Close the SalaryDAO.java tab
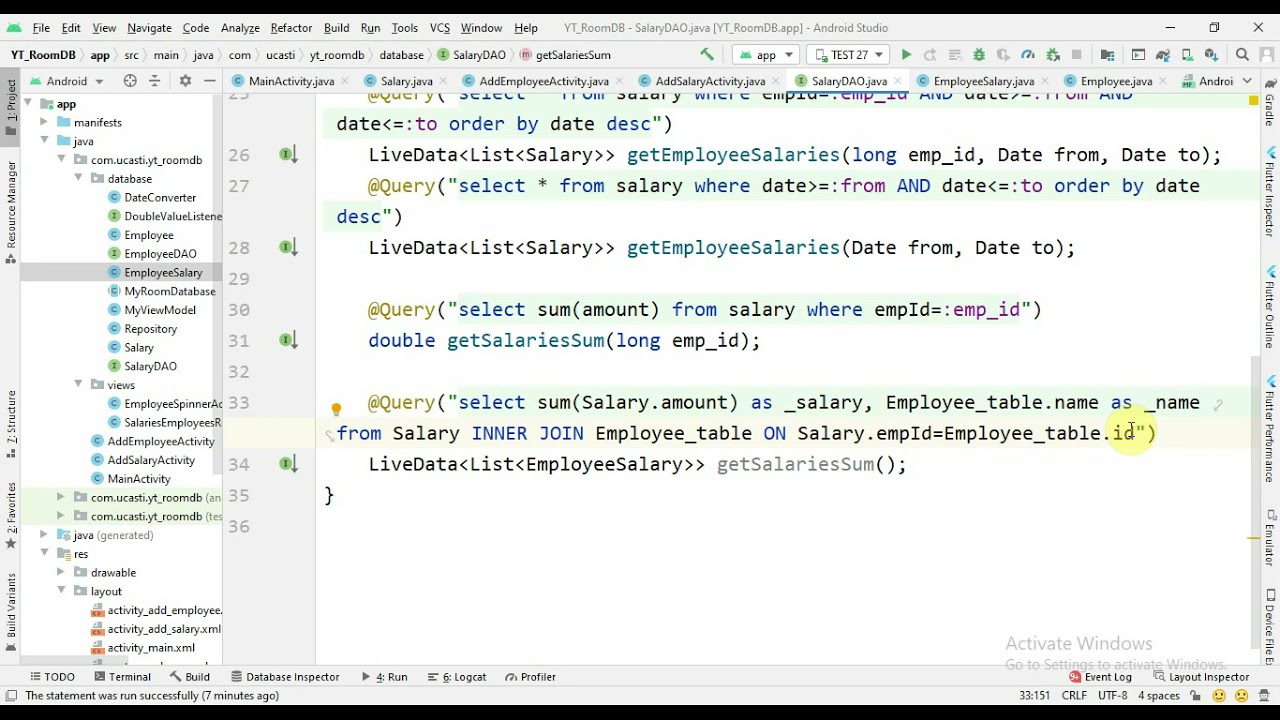The height and width of the screenshot is (720, 1280). click(x=896, y=81)
